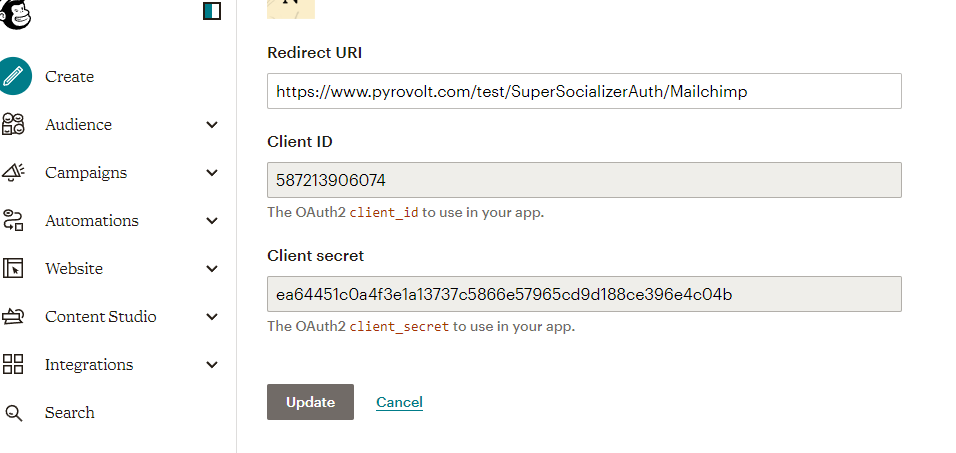This screenshot has height=453, width=956.
Task: Expand the Campaigns menu chevron
Action: [x=212, y=172]
